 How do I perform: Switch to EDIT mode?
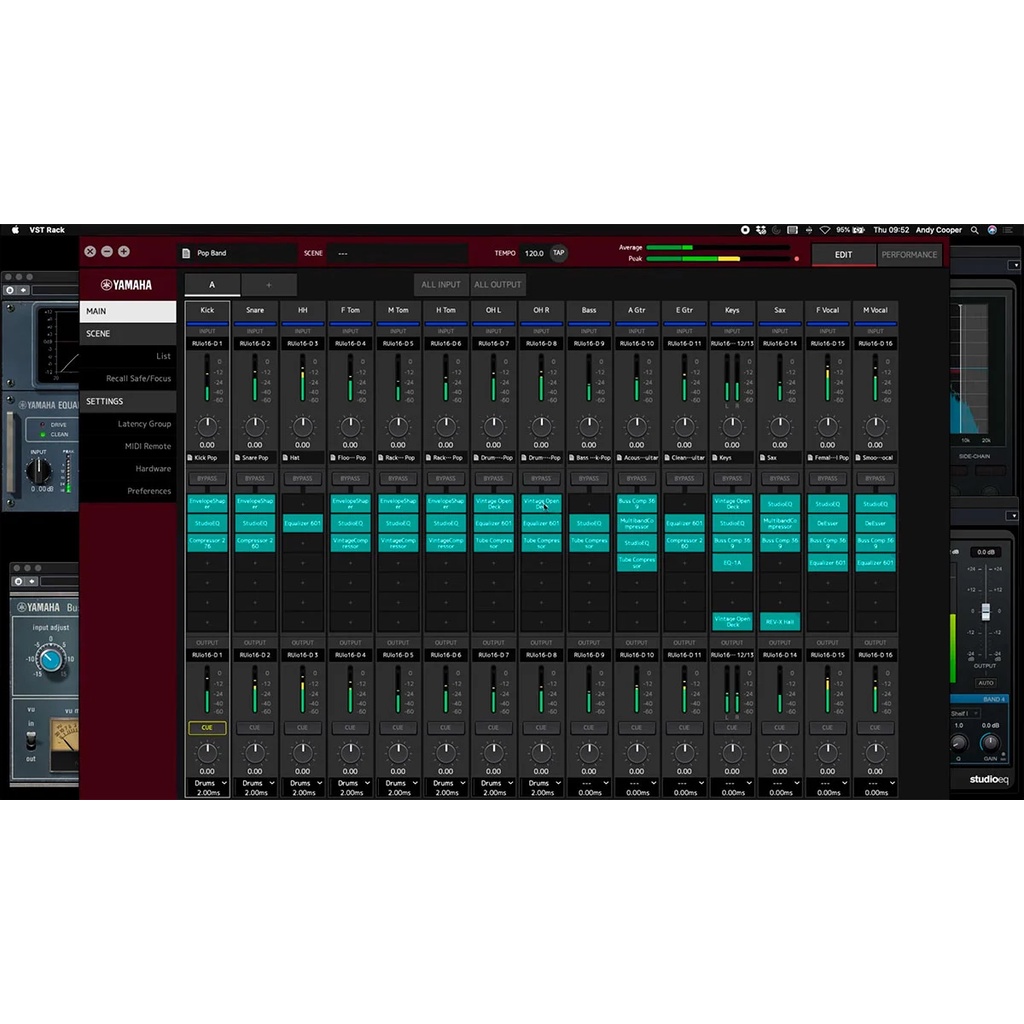coord(843,255)
